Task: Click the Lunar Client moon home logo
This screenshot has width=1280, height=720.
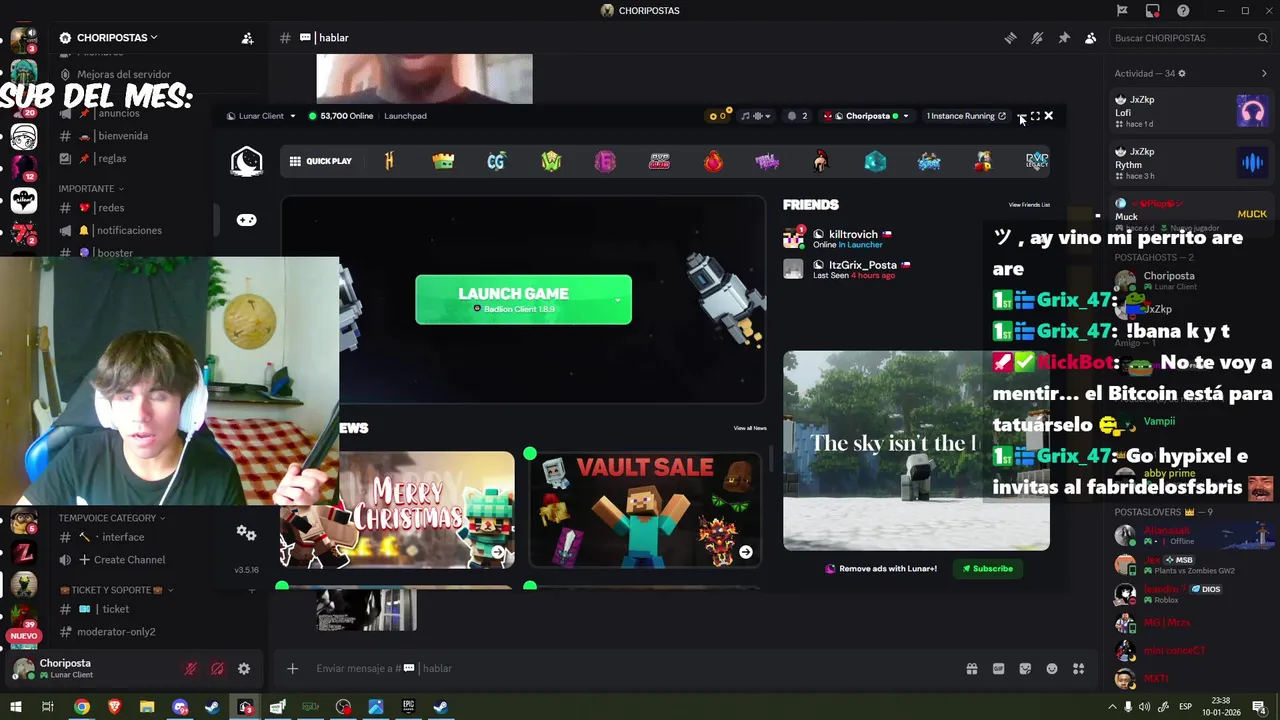Action: [x=246, y=161]
